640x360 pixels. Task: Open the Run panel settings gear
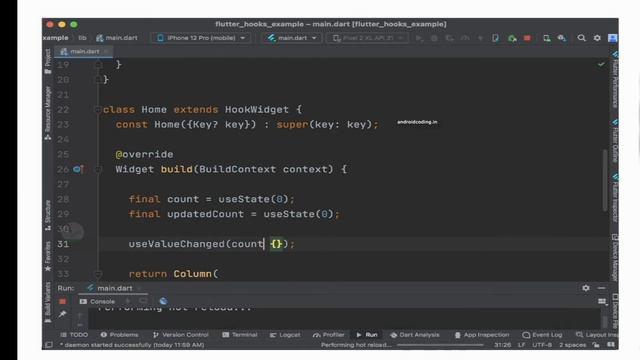[586, 288]
